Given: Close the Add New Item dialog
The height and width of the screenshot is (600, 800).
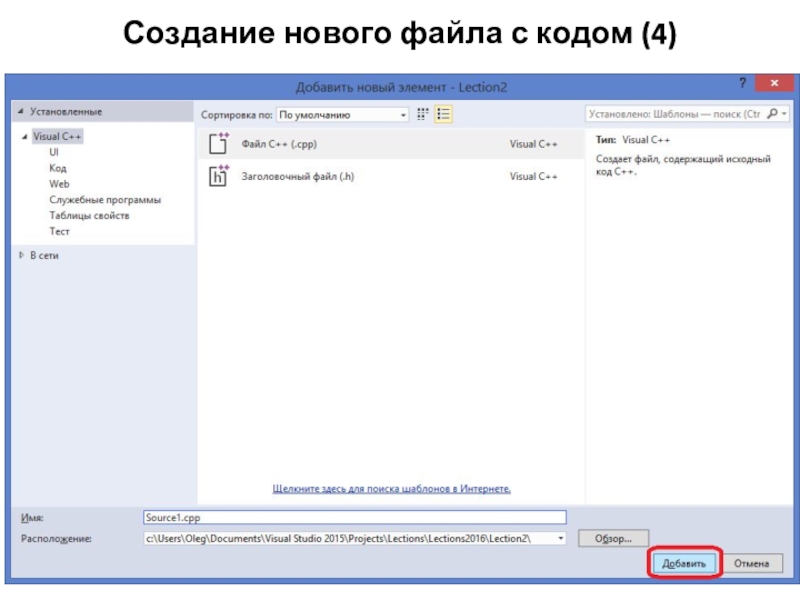Looking at the screenshot, I should point(774,83).
